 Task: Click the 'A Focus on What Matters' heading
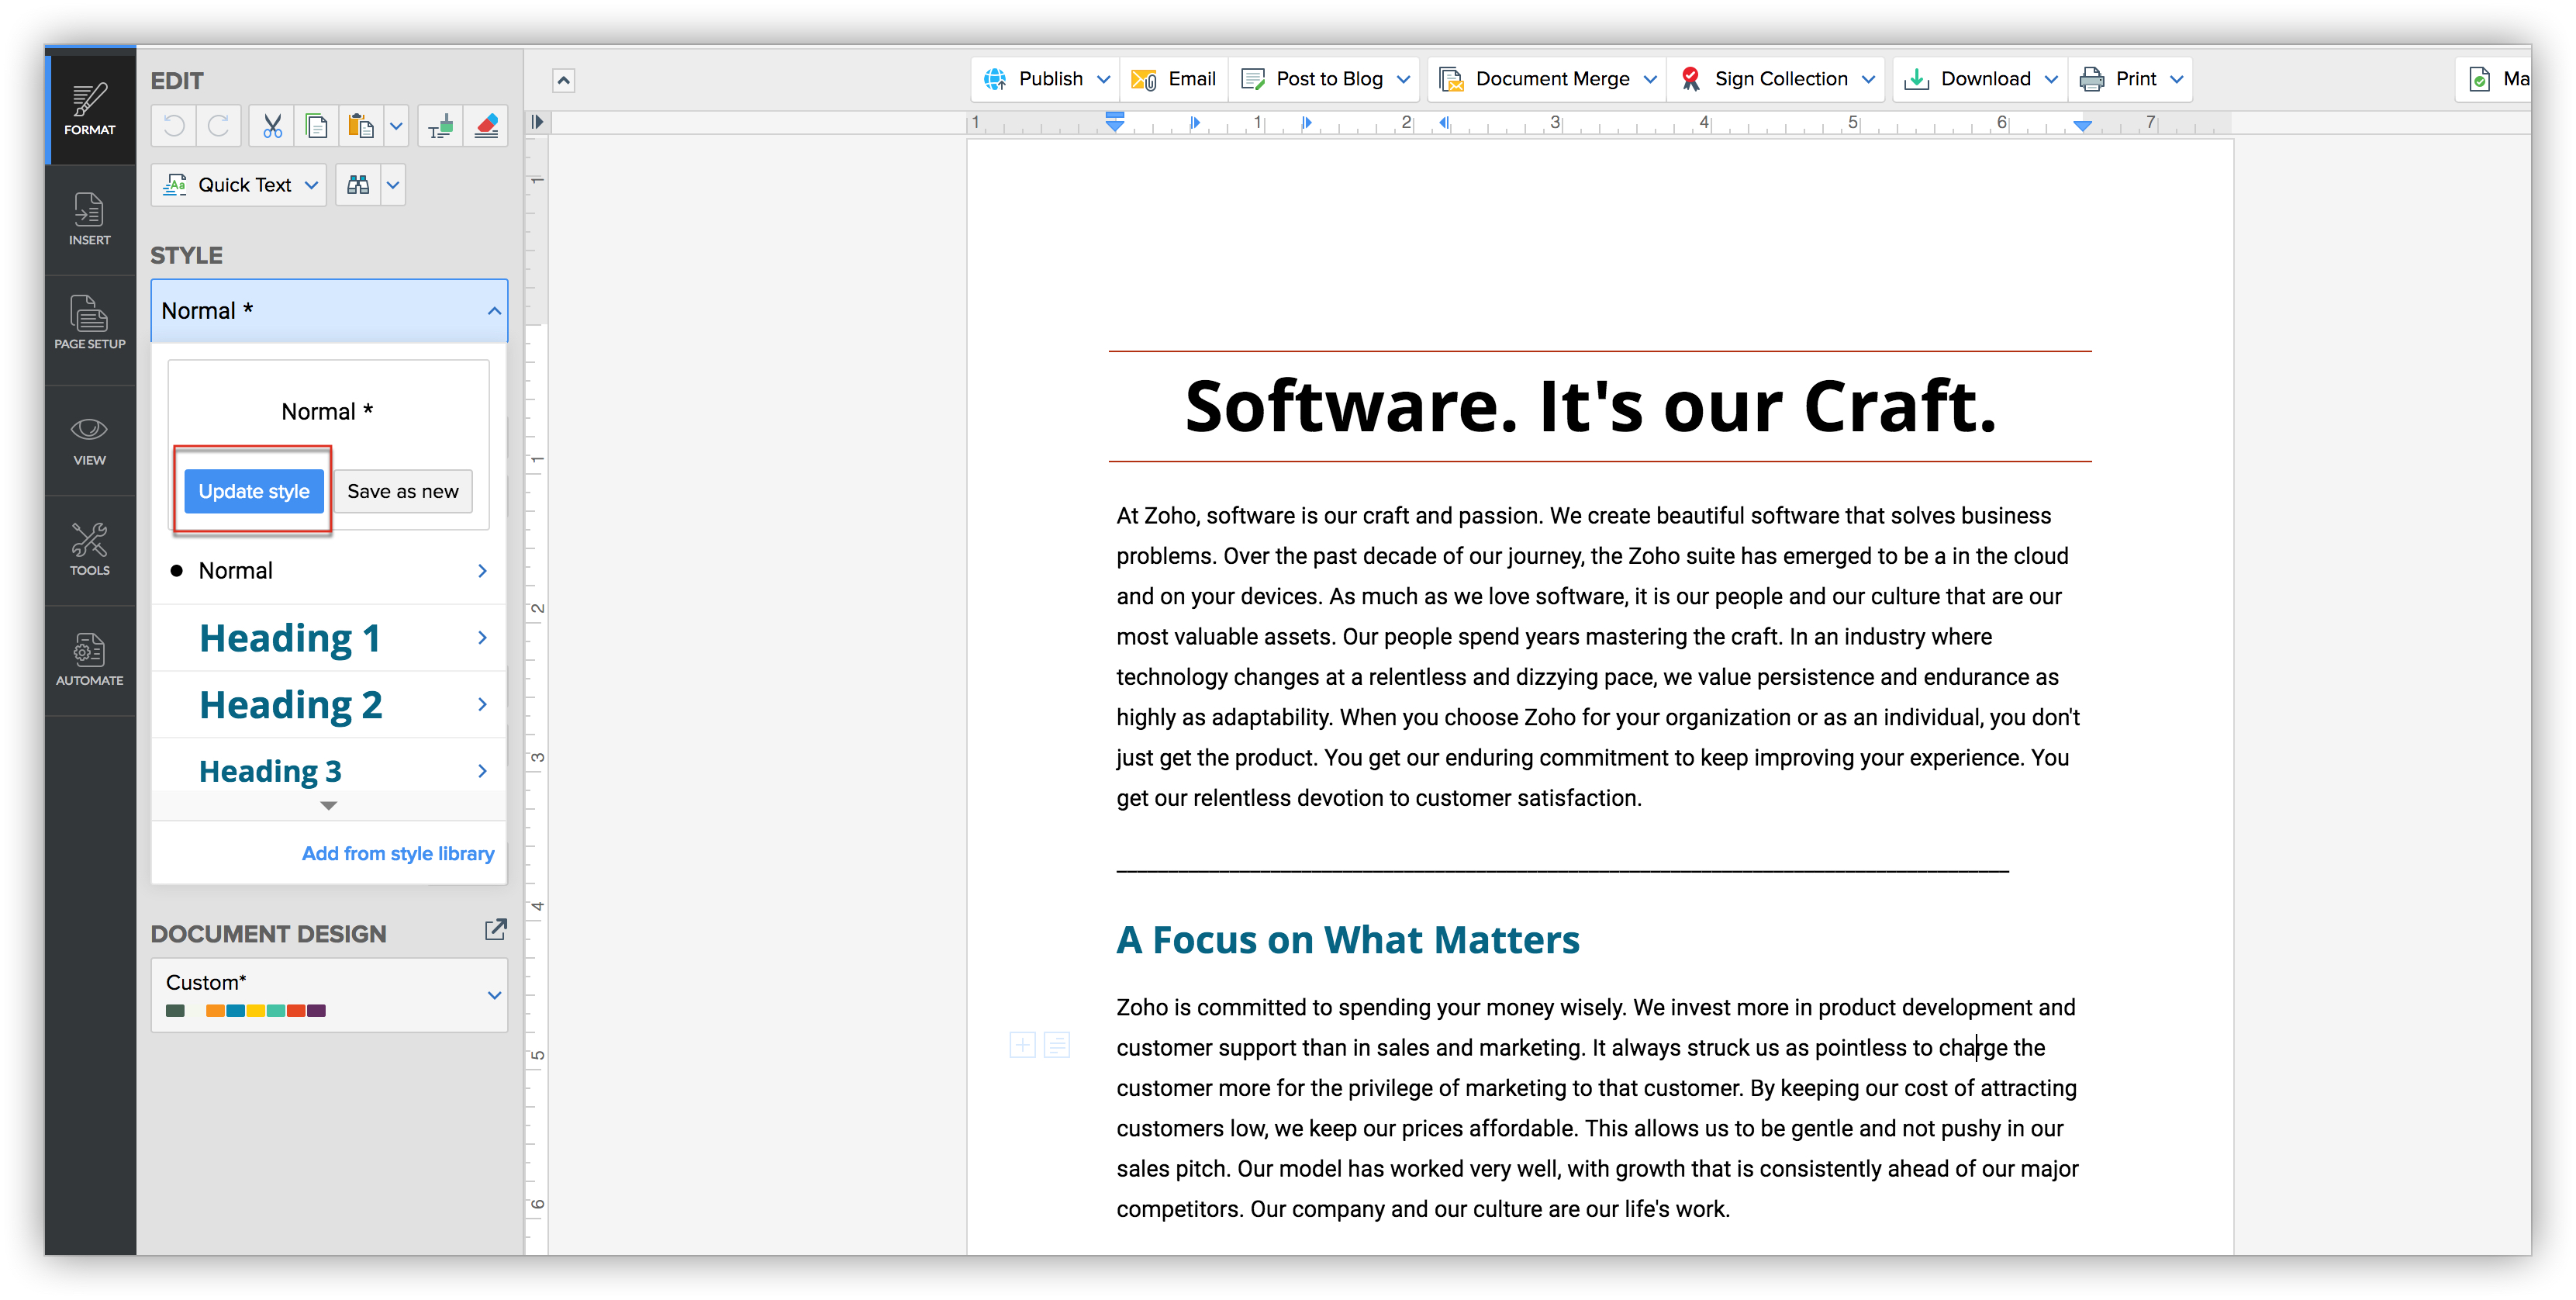coord(1348,940)
